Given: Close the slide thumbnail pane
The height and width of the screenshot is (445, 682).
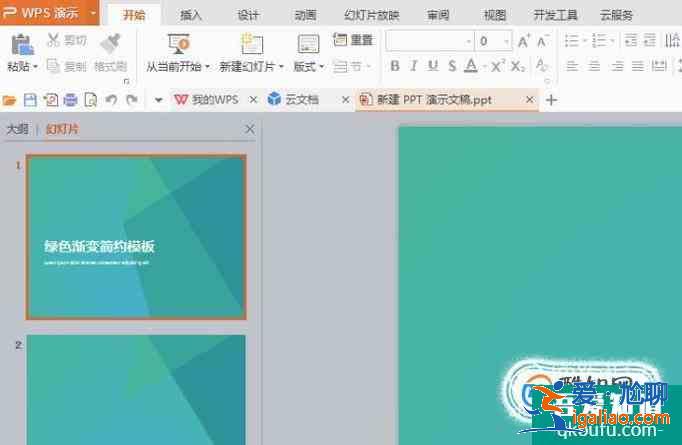Looking at the screenshot, I should (x=250, y=129).
